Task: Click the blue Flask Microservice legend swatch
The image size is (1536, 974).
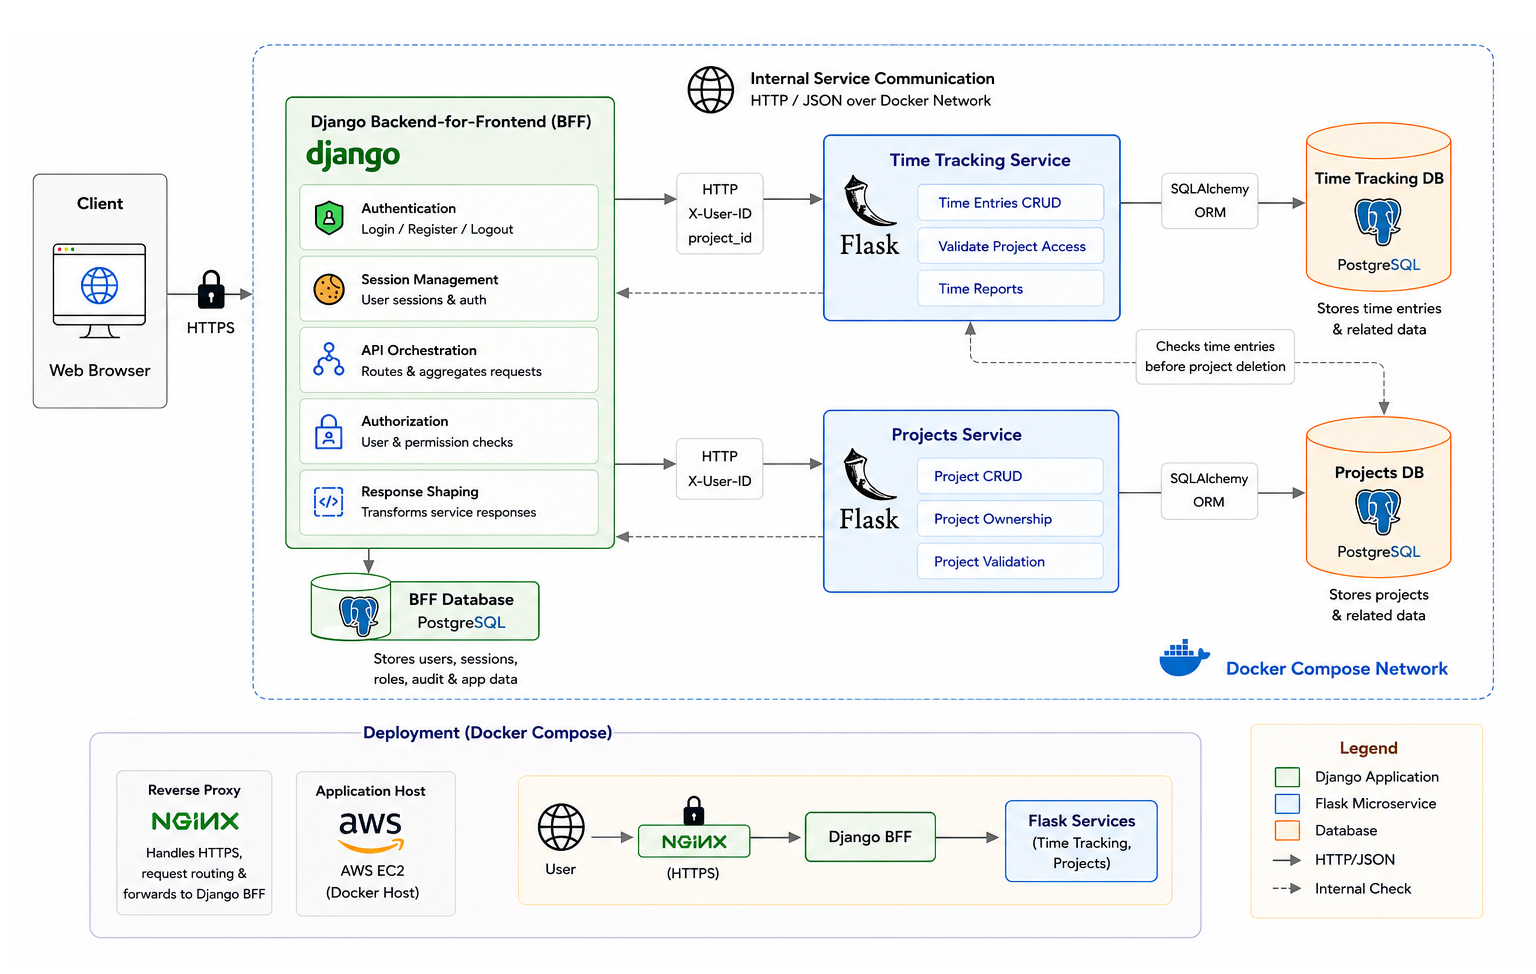Action: [x=1287, y=804]
